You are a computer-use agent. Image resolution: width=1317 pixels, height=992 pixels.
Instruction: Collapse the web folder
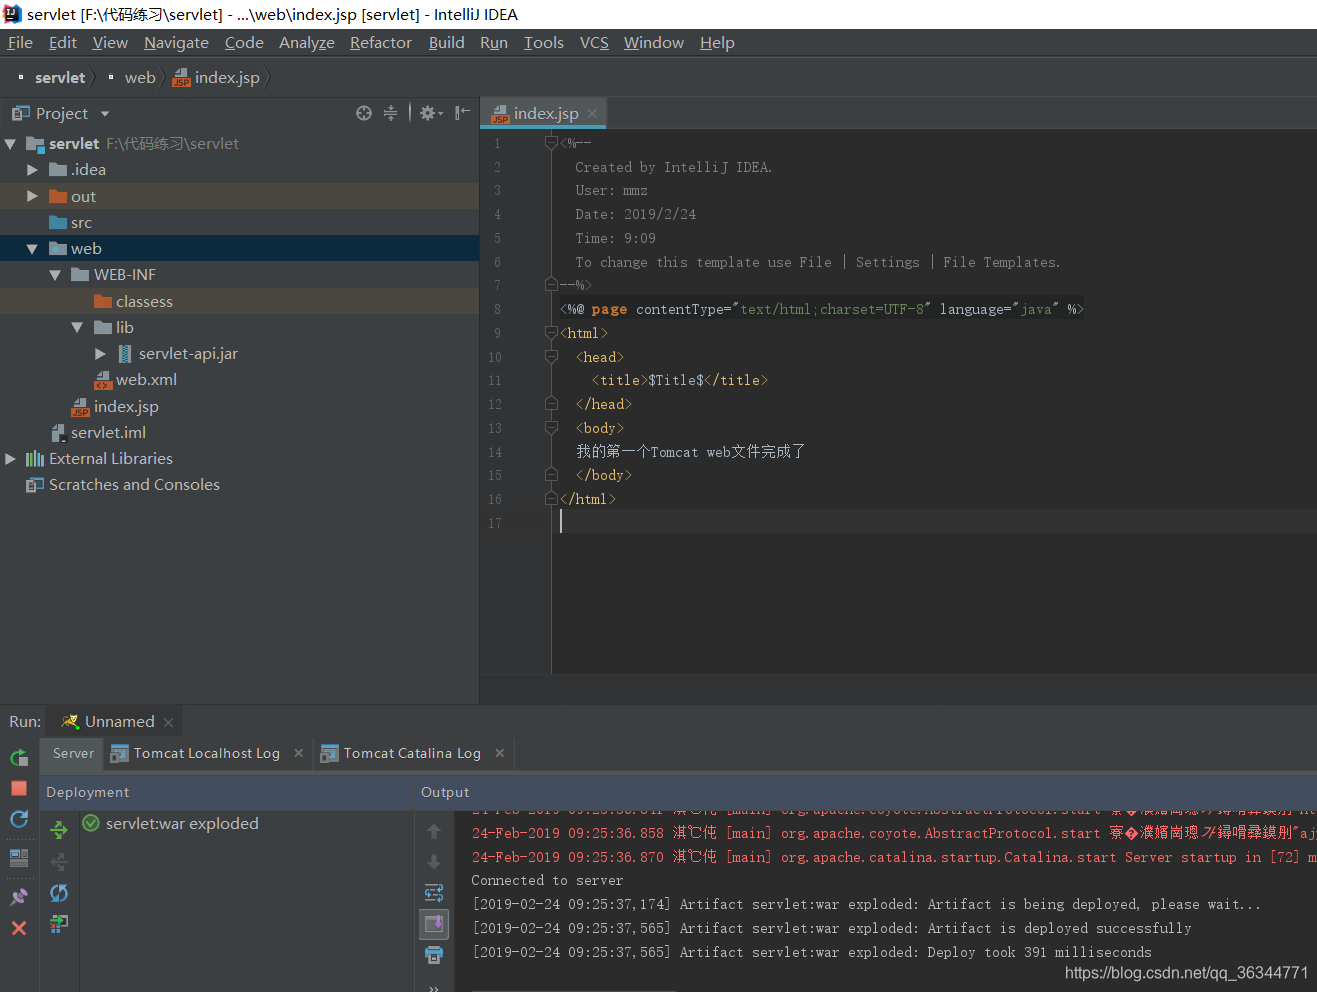coord(32,249)
